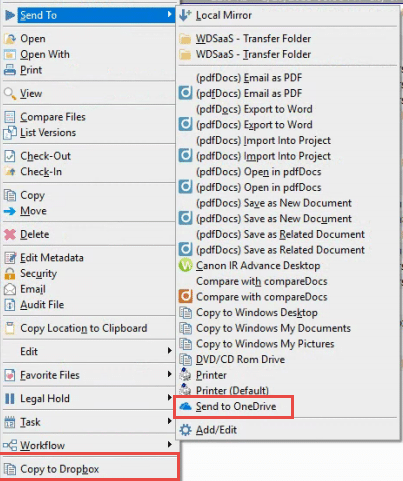Click the Check-In icon
This screenshot has height=481, width=403.
point(10,172)
